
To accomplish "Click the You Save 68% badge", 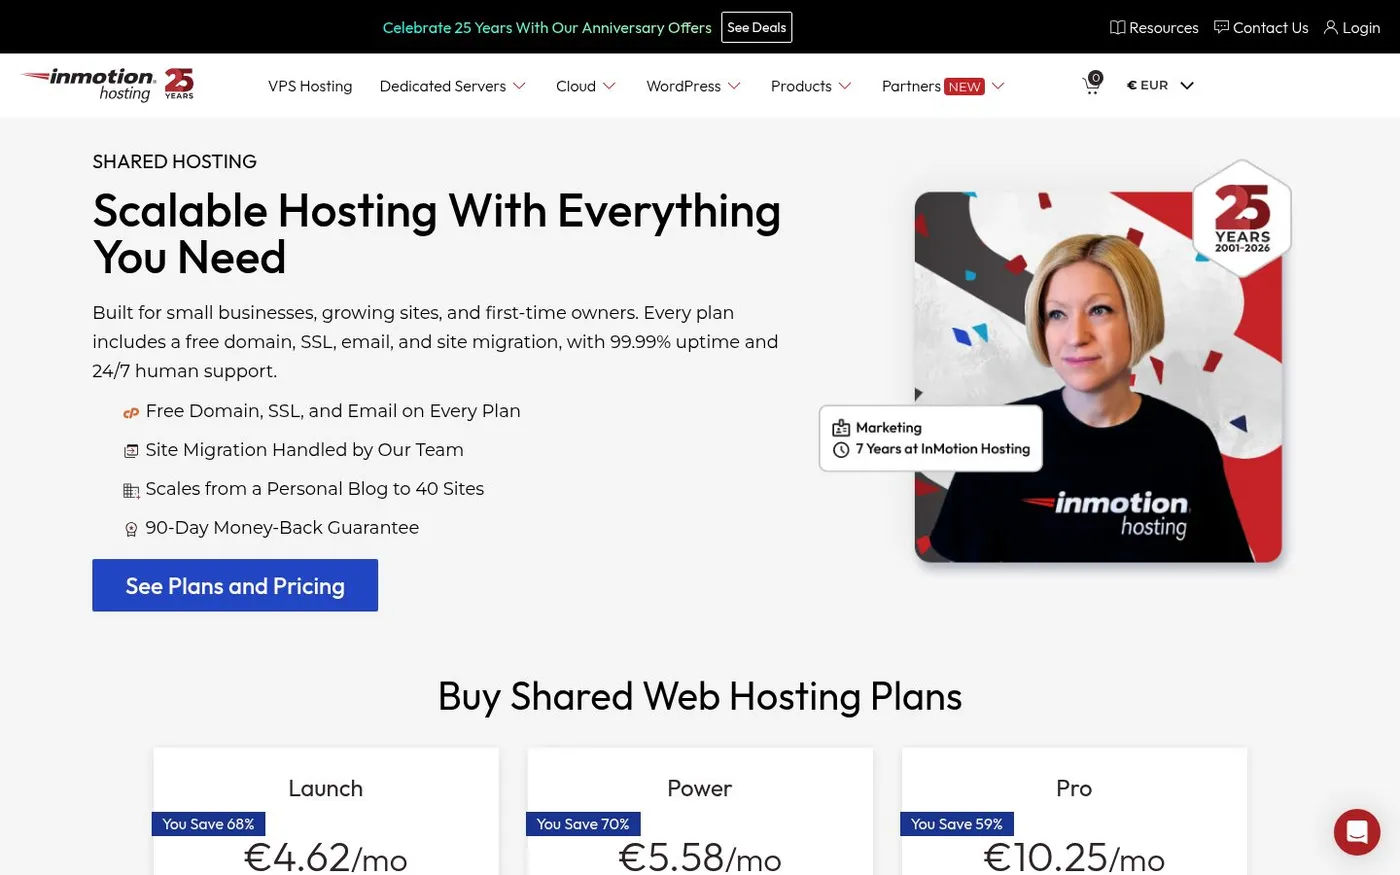I will click(208, 824).
